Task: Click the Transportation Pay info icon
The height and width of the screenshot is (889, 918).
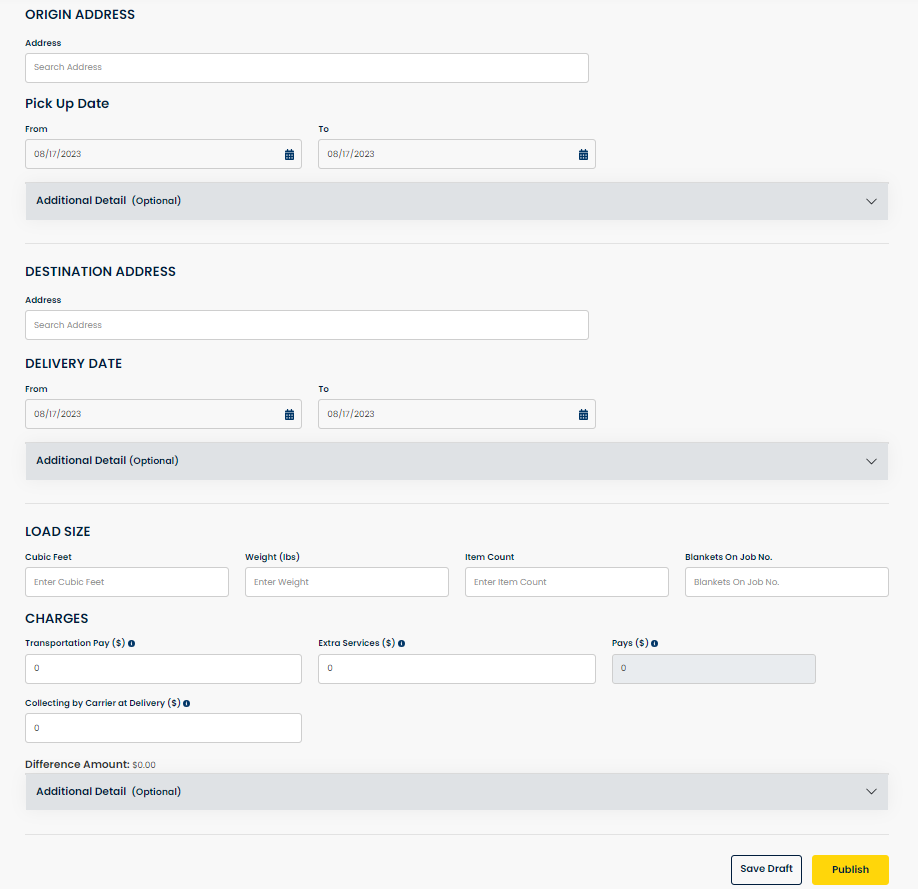Action: tap(131, 643)
